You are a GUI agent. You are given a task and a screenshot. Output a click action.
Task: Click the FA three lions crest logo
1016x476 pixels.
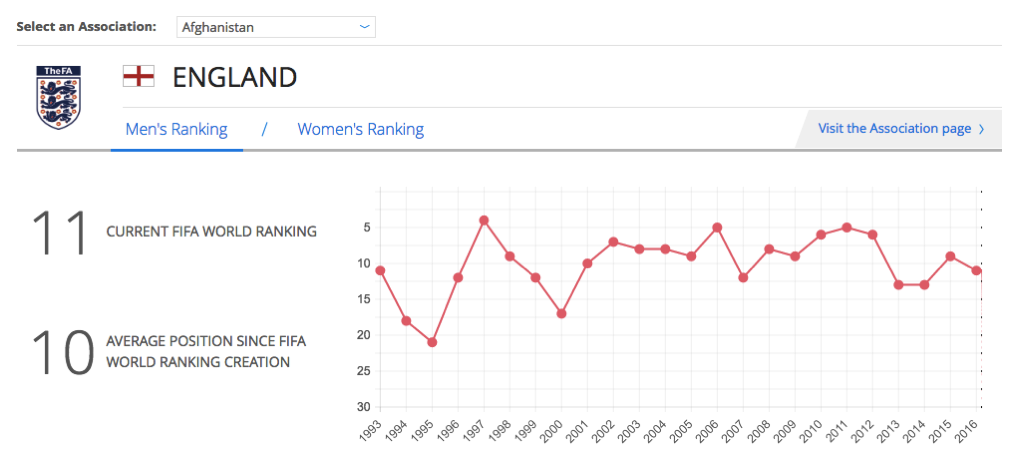click(59, 98)
